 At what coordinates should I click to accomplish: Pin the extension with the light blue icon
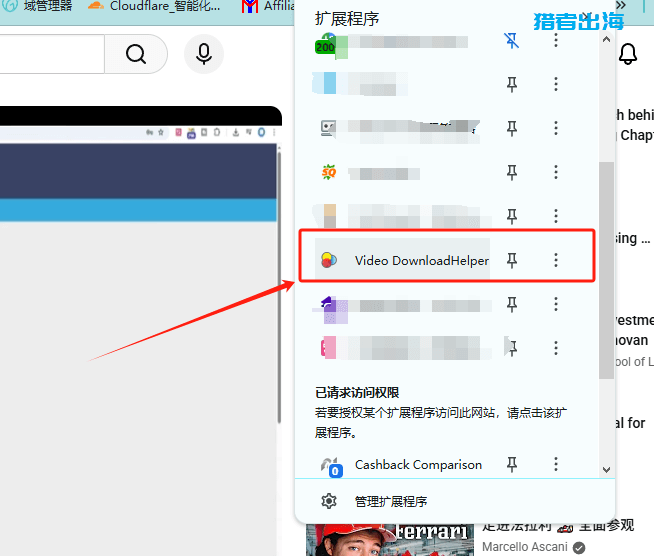click(512, 84)
